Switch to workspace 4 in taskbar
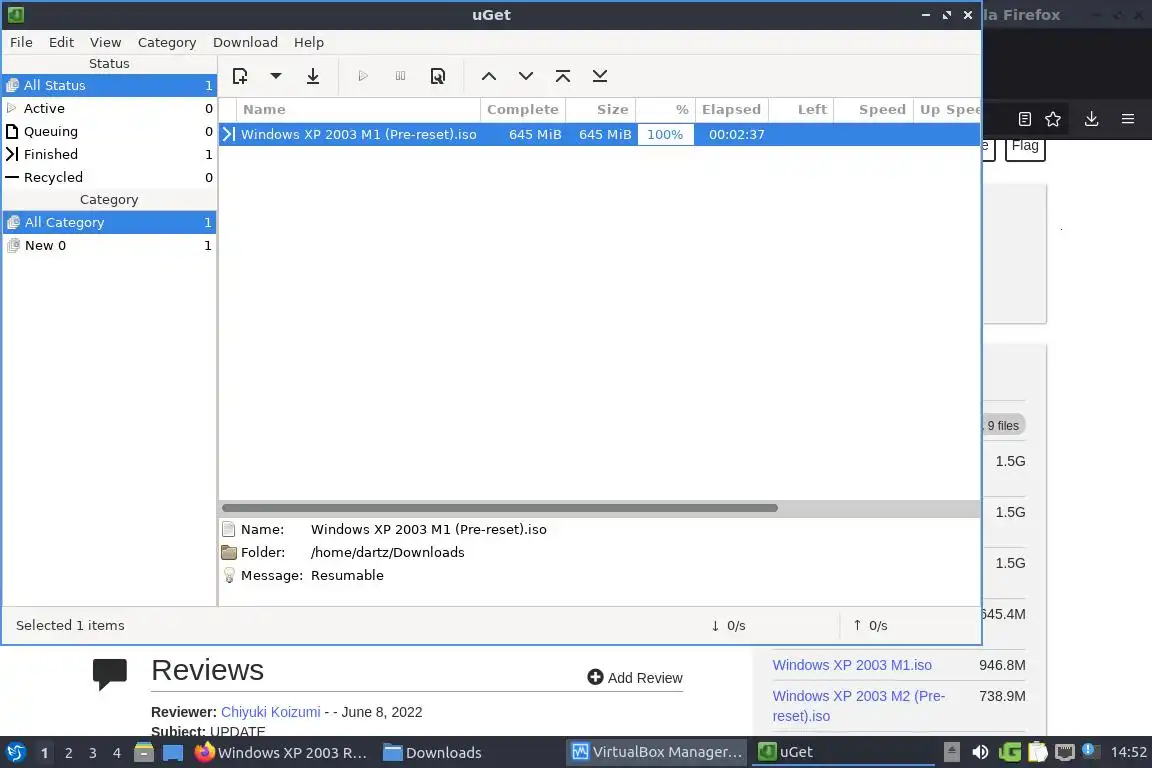1152x768 pixels. 117,753
